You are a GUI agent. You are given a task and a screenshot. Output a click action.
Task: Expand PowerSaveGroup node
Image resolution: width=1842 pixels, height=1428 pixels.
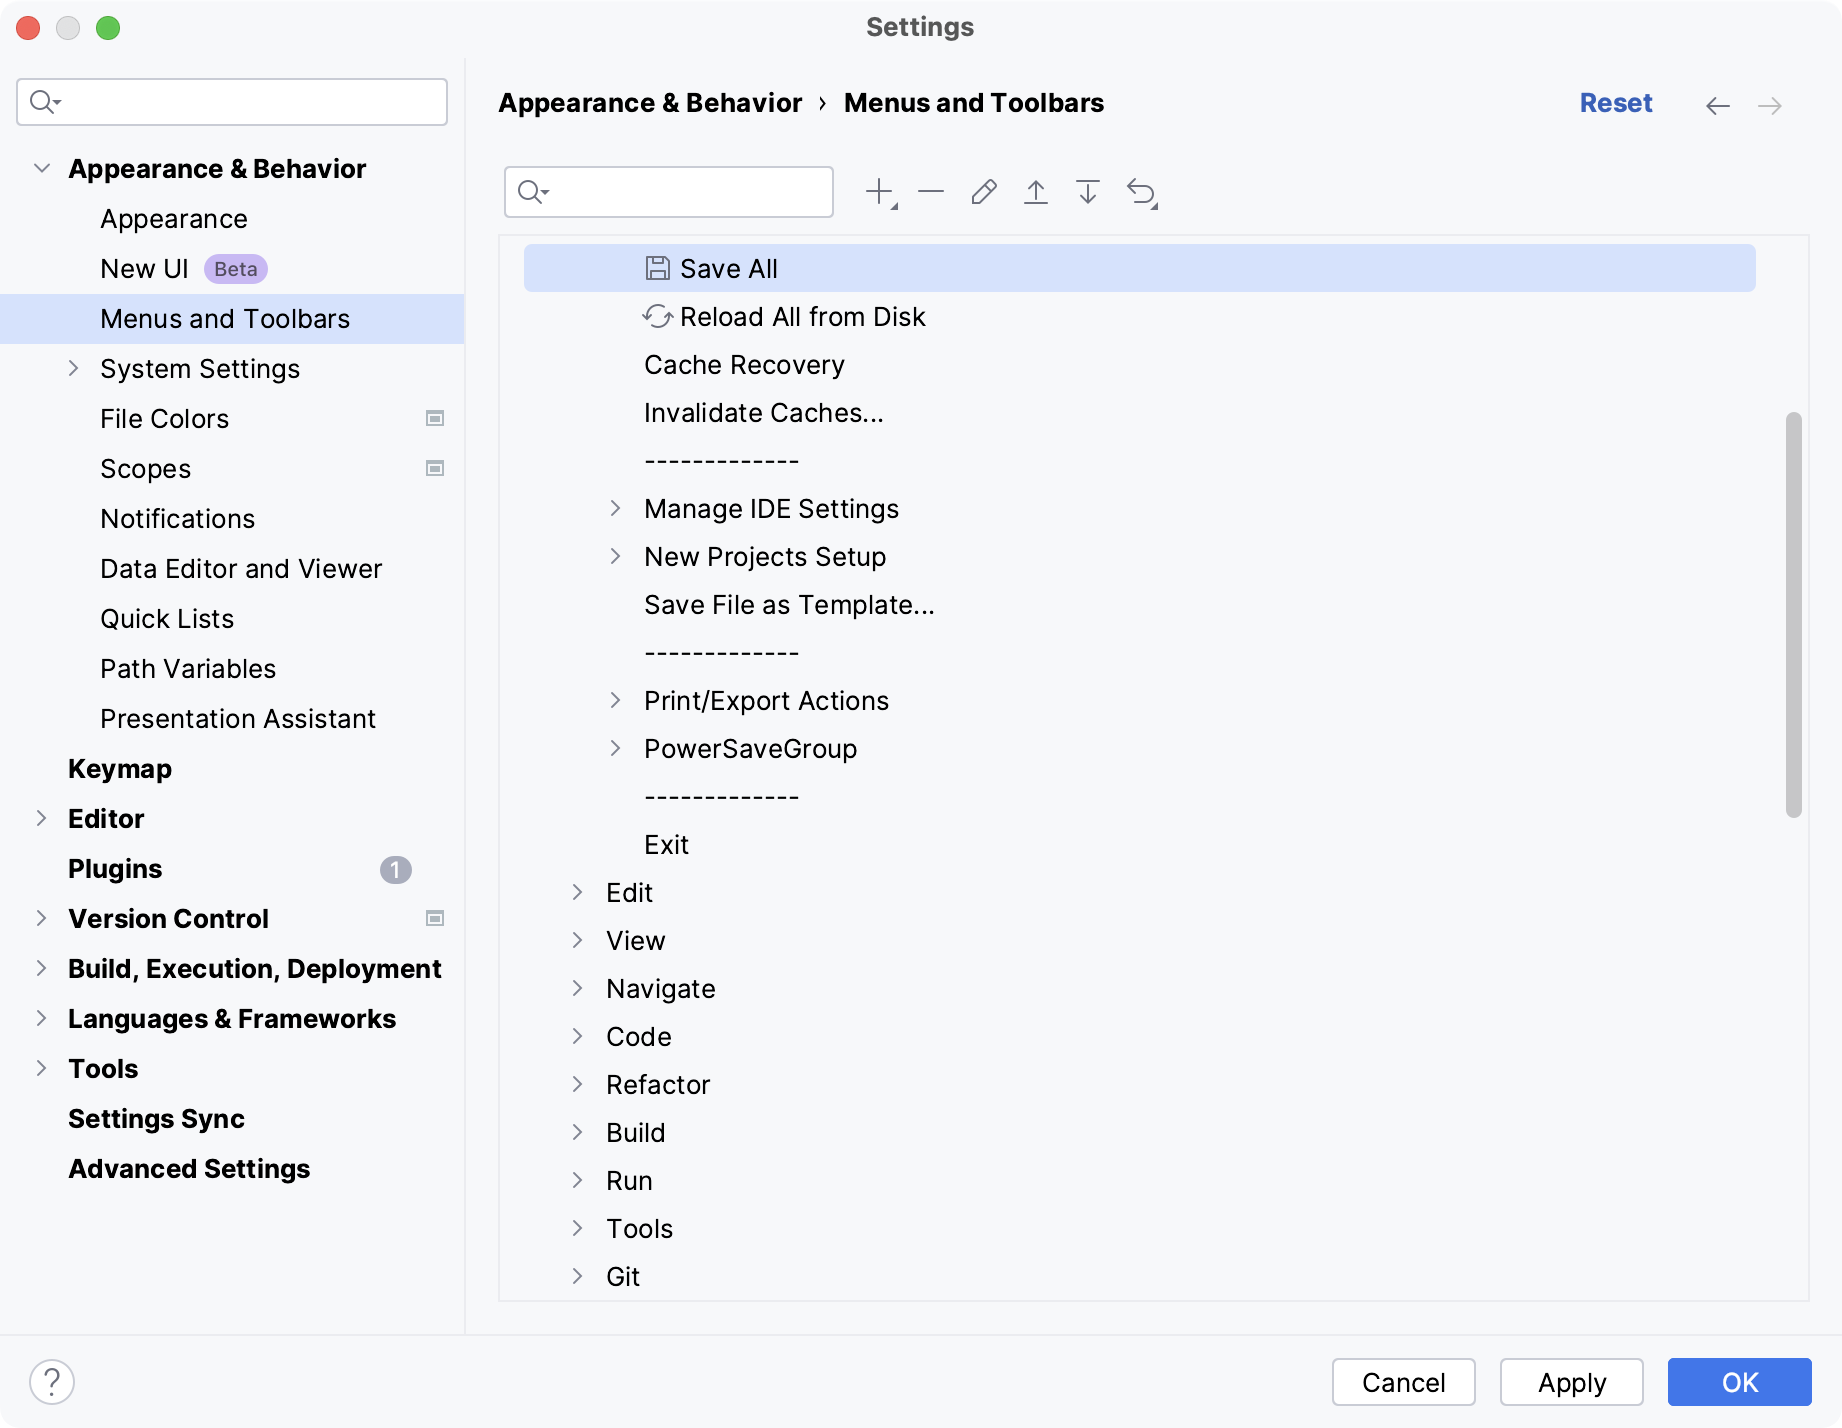[615, 748]
